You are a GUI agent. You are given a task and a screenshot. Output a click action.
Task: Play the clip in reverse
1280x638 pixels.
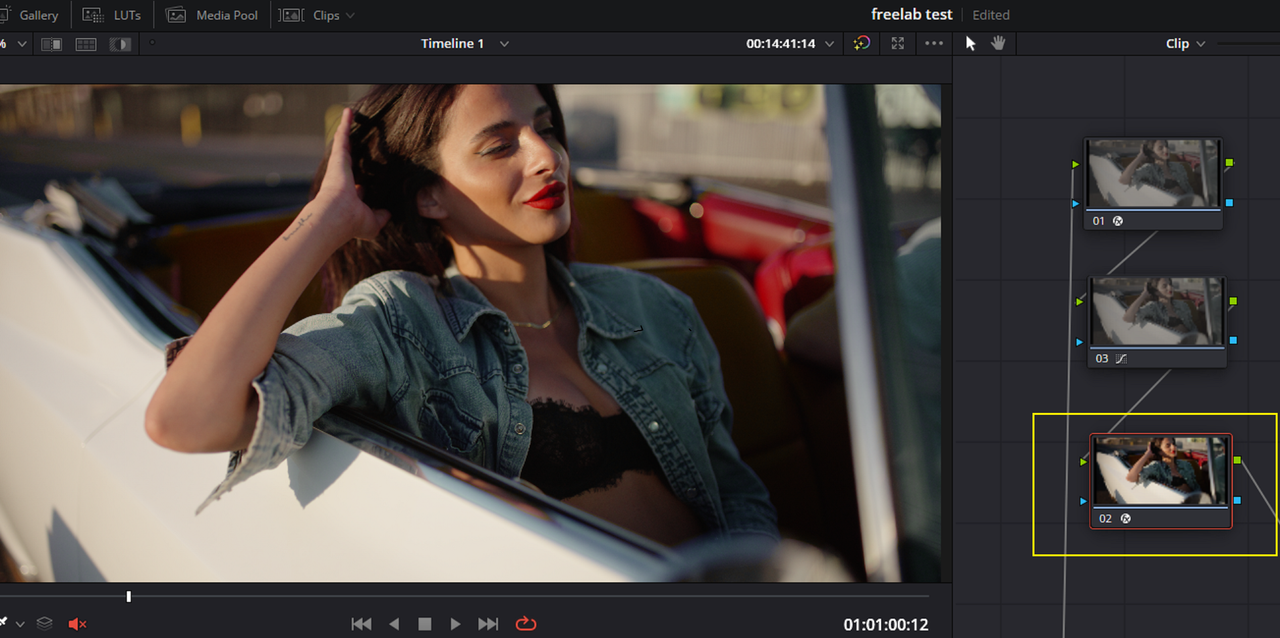394,624
